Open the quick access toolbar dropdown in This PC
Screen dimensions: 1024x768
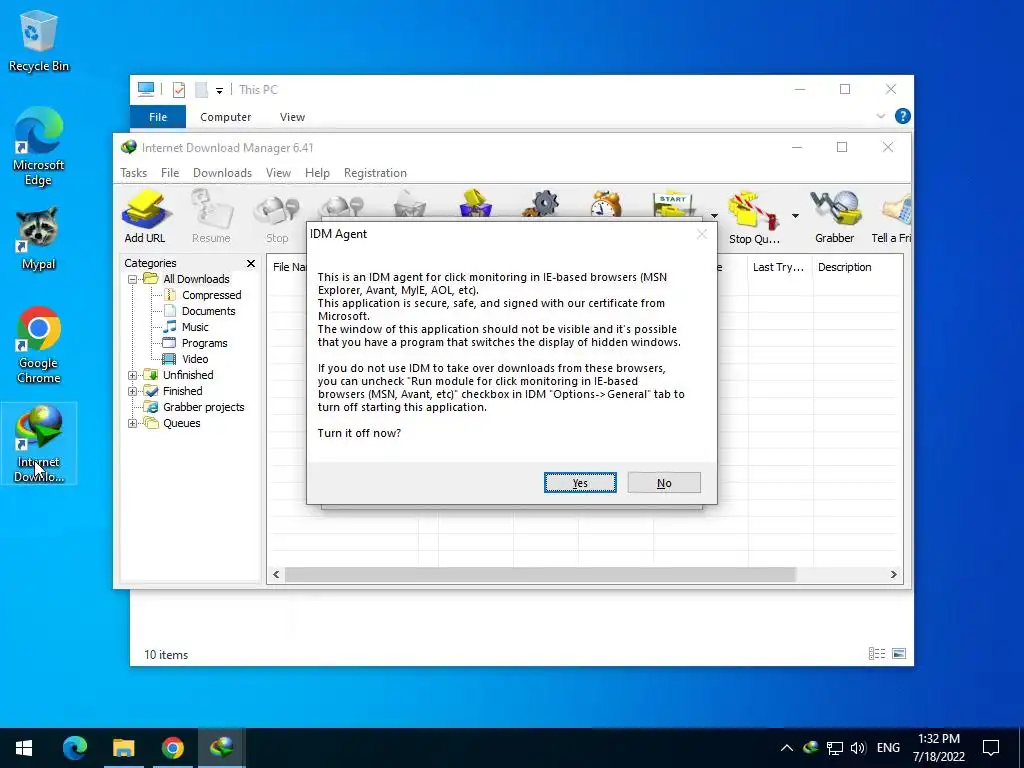coord(219,91)
